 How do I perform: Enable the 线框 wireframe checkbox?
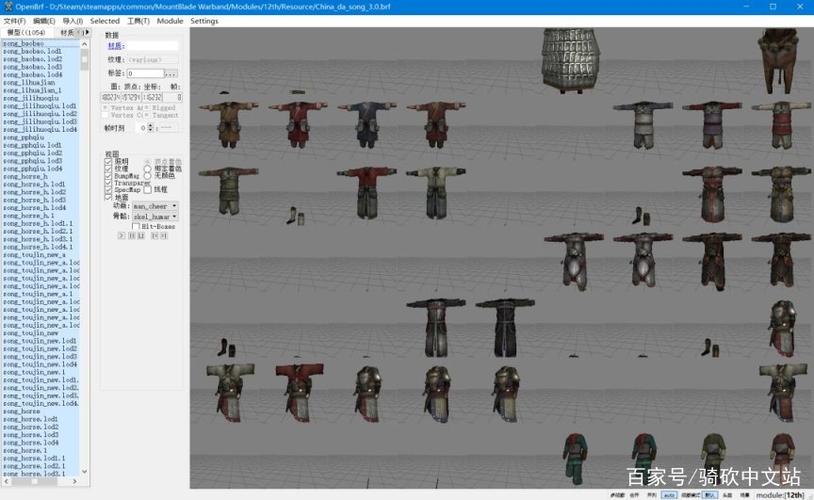(x=147, y=190)
